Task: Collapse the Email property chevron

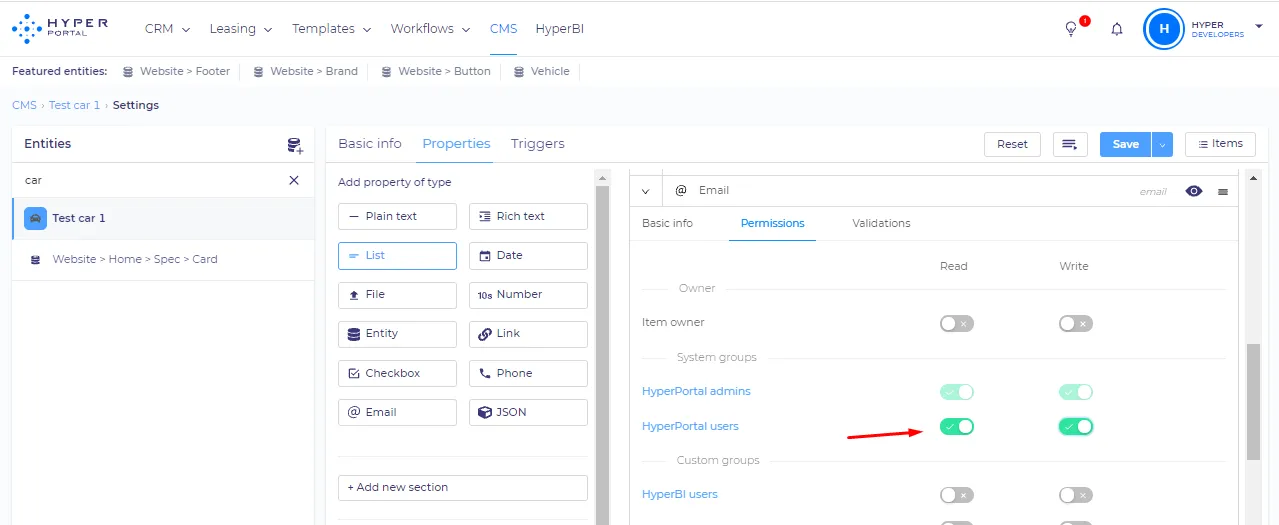Action: click(645, 191)
